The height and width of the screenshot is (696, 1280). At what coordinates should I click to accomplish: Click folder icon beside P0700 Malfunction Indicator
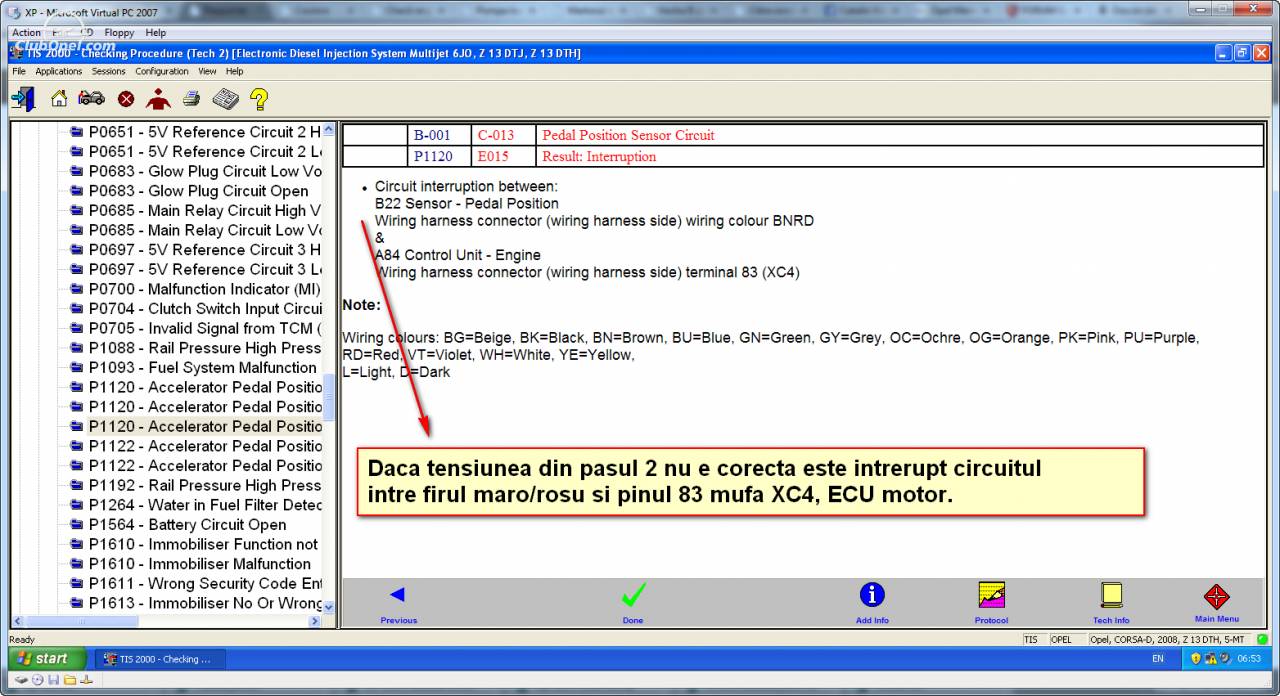click(x=77, y=289)
